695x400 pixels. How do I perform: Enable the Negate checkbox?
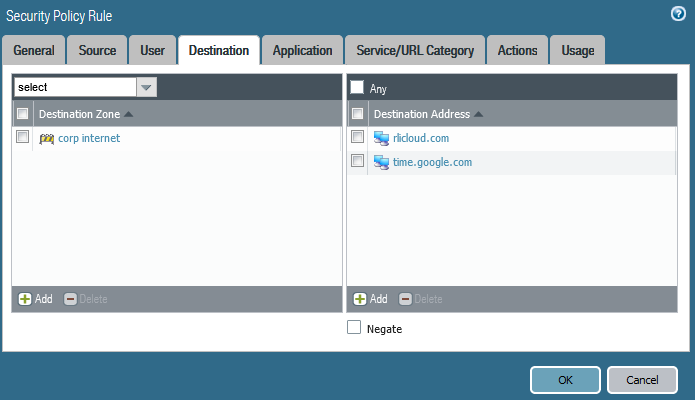tap(354, 327)
